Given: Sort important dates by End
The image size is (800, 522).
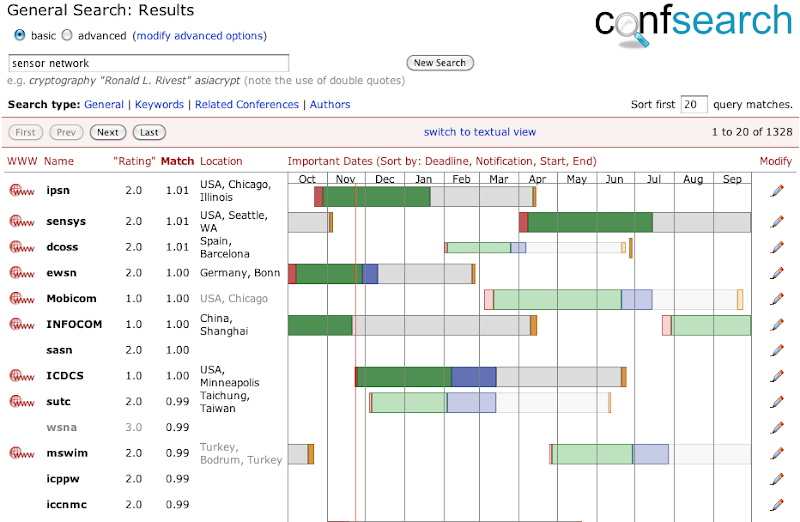Looking at the screenshot, I should point(582,161).
